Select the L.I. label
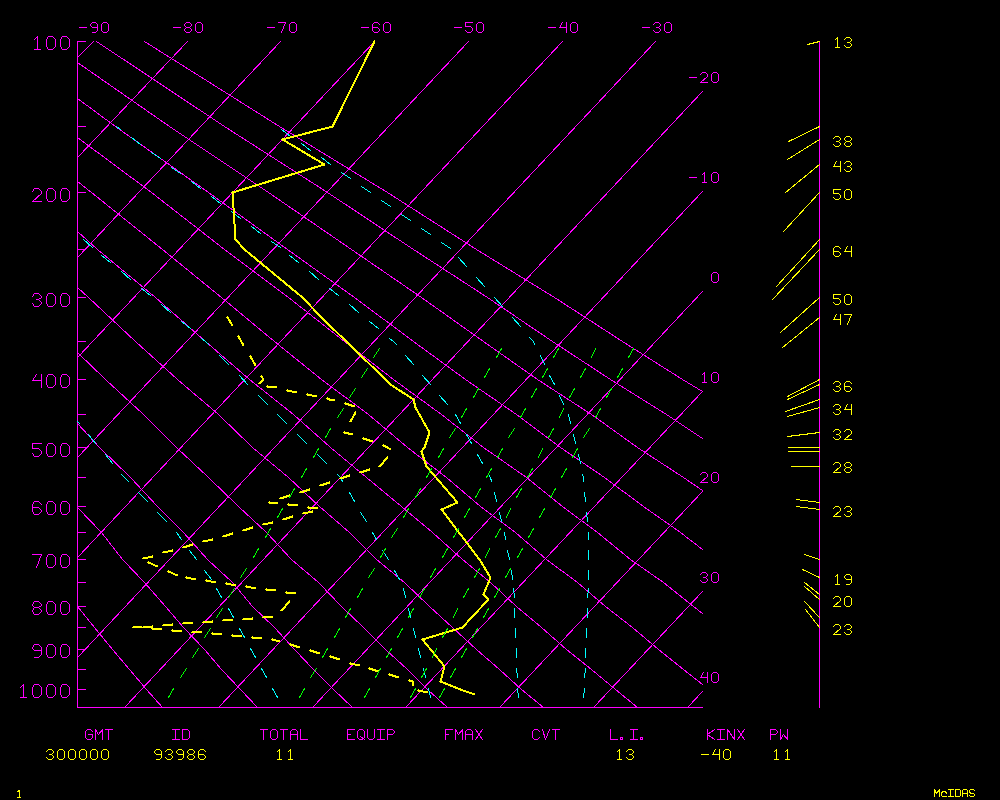The height and width of the screenshot is (800, 1000). [x=627, y=734]
